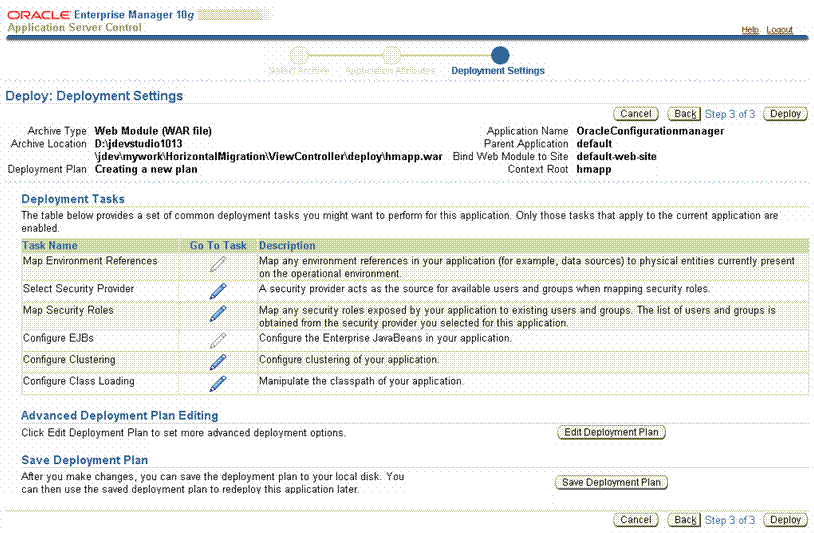Click the Manipulate the classpath description text
Viewport: 814px width, 533px height.
pos(361,381)
